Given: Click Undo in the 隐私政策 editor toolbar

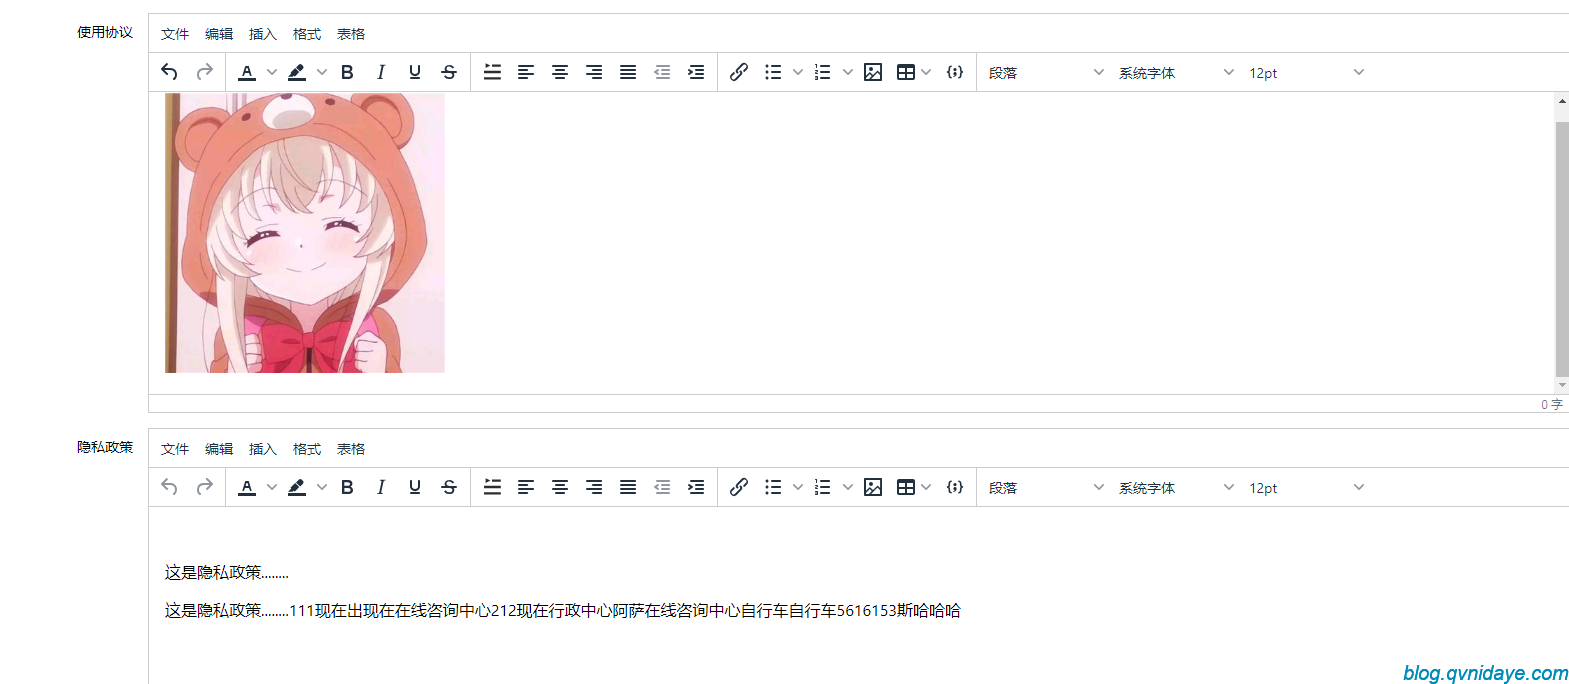Looking at the screenshot, I should click(170, 487).
